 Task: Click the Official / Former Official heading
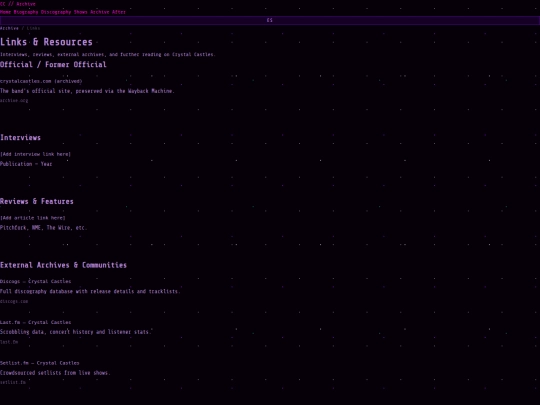click(53, 64)
